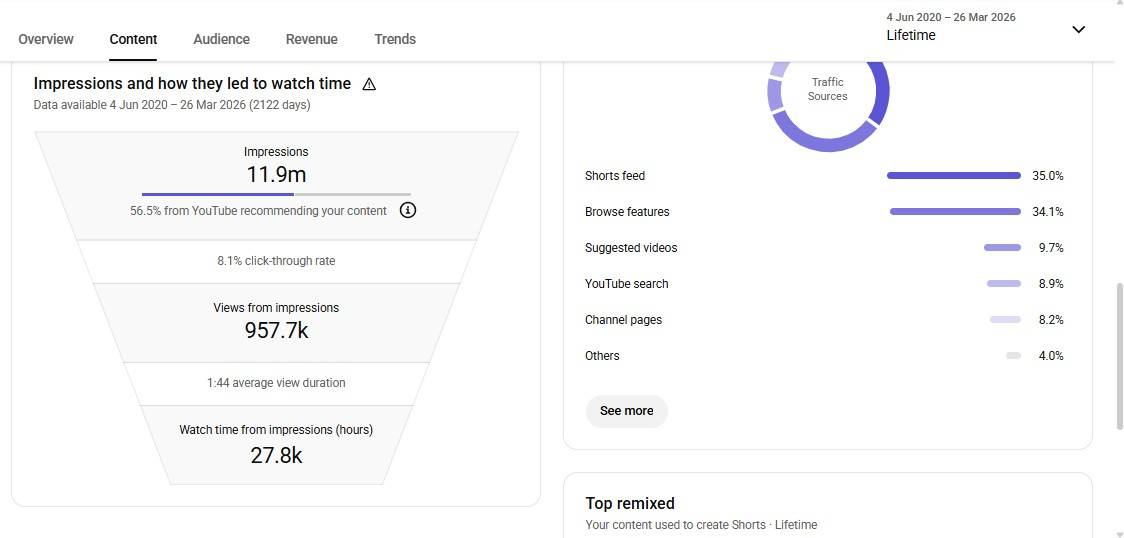The height and width of the screenshot is (538, 1124).
Task: Open the Lifetime date range selector
Action: [x=950, y=27]
